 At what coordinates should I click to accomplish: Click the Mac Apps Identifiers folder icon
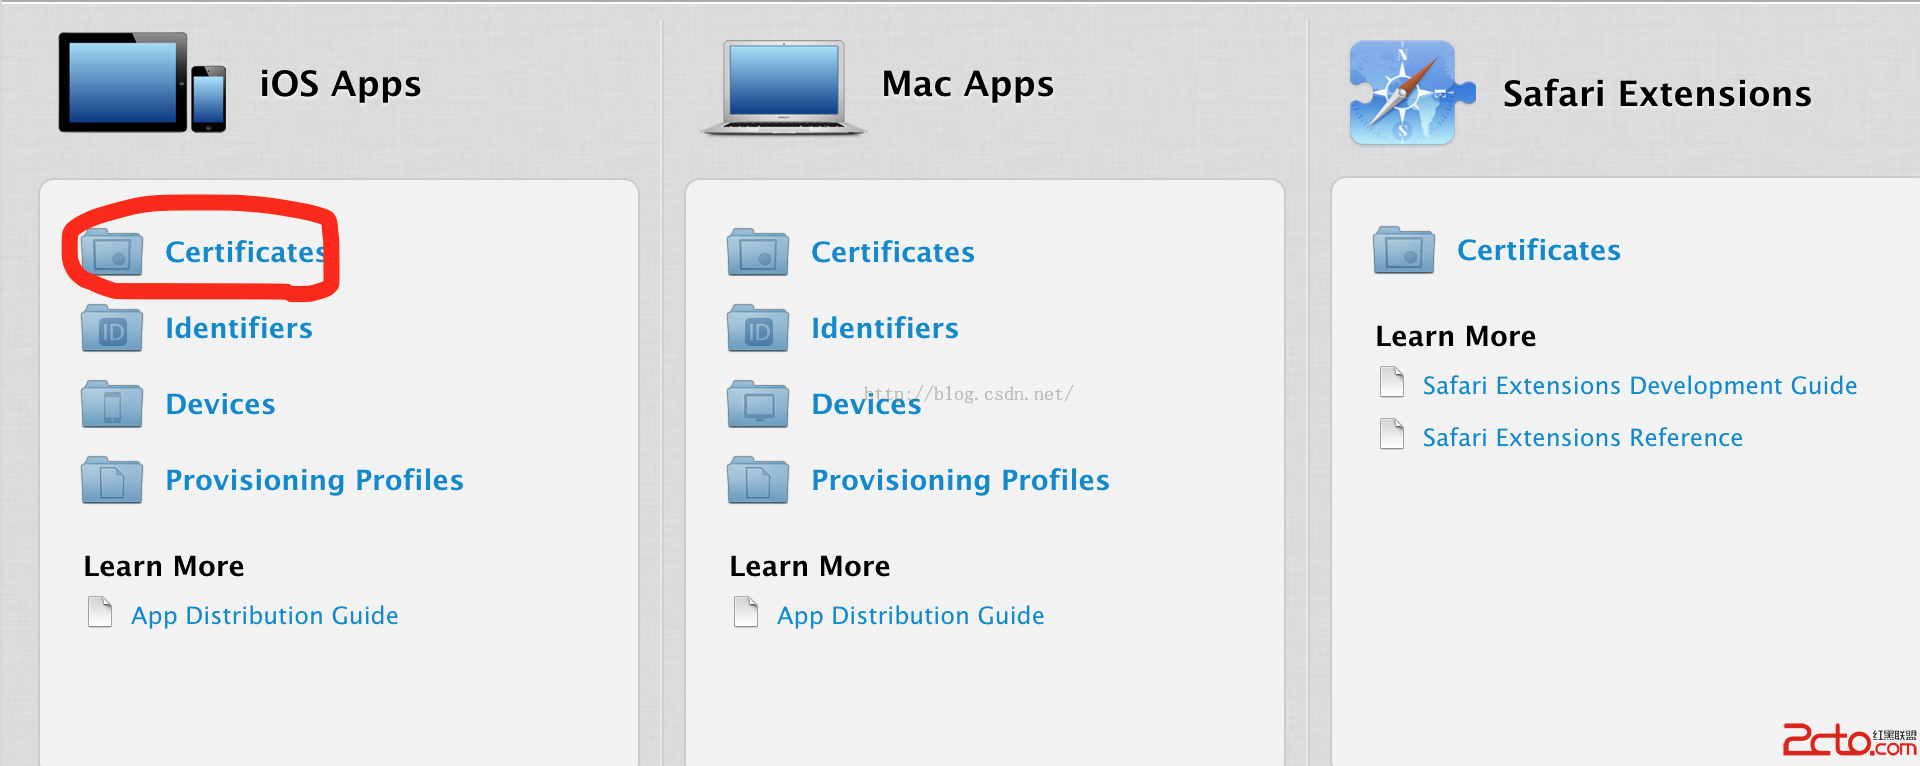click(x=758, y=329)
